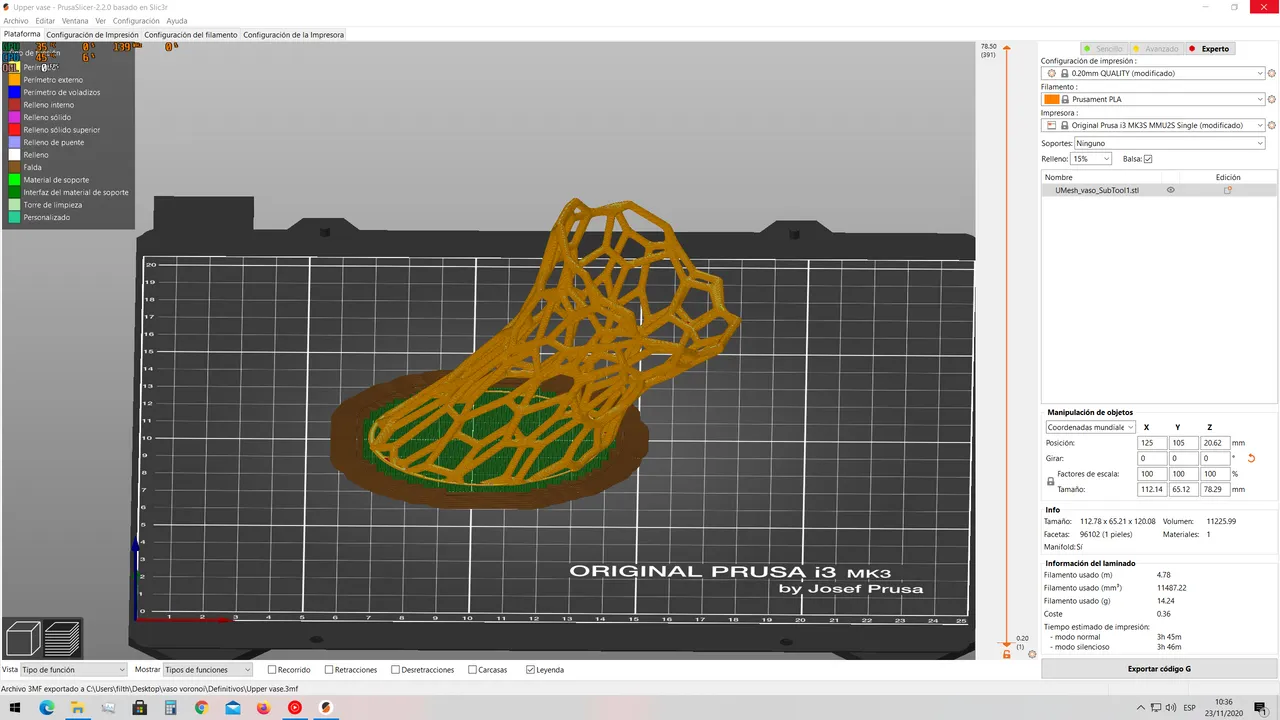This screenshot has width=1280, height=720.
Task: Disable the Leyenda checkbox
Action: [530, 669]
